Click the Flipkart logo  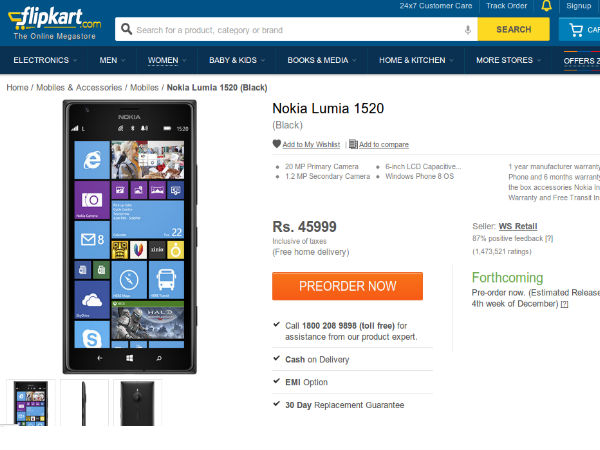(54, 18)
